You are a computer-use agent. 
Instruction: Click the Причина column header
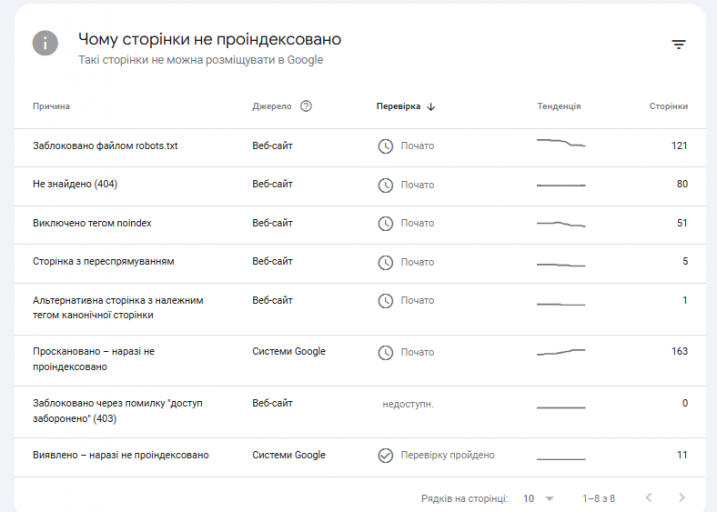(x=51, y=106)
